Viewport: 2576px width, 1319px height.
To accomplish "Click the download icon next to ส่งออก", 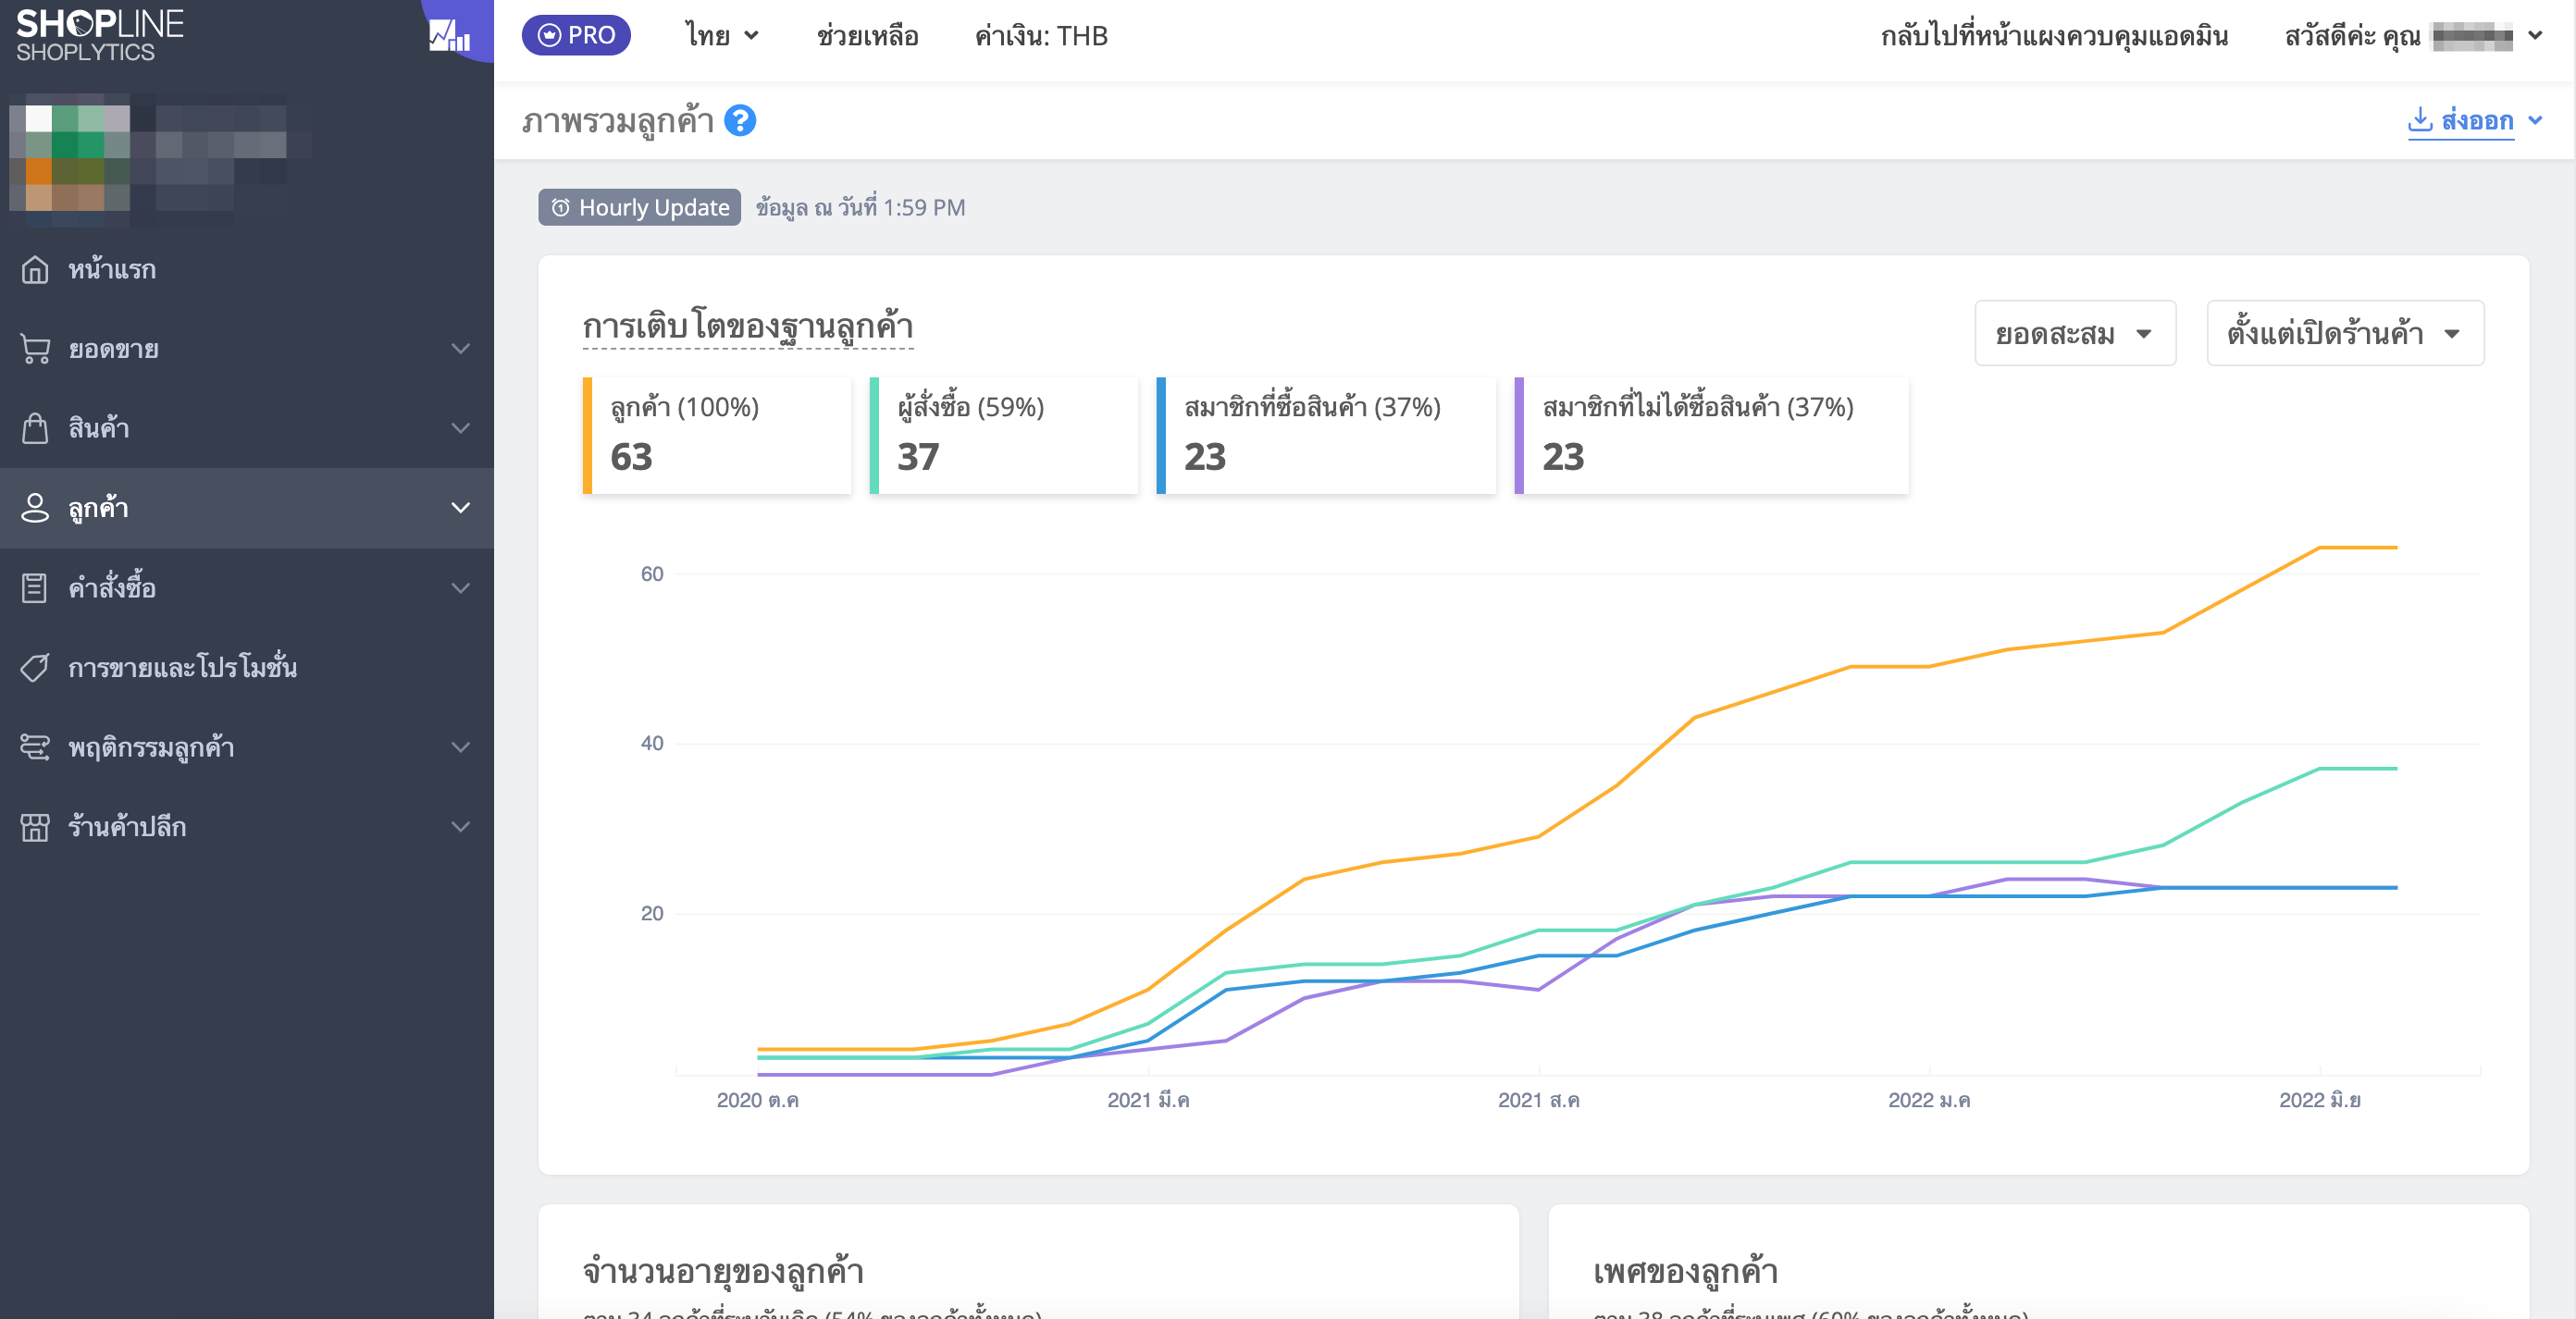I will 2419,120.
